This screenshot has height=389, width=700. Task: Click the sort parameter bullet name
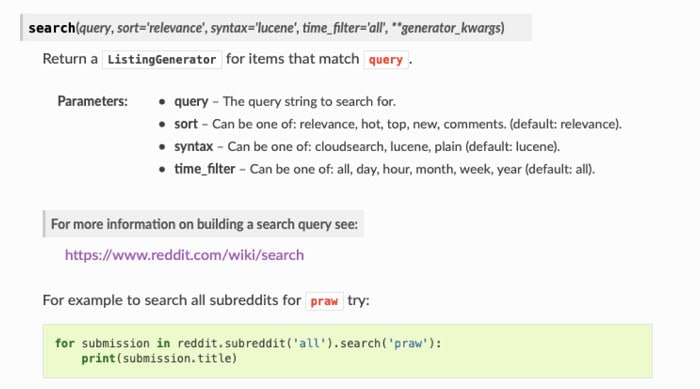186,124
